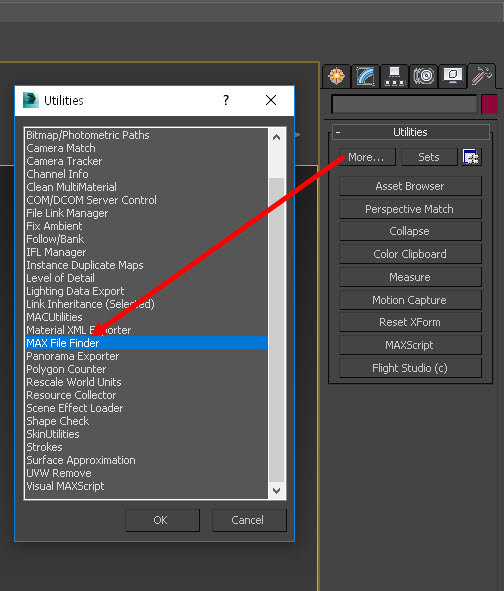504x591 pixels.
Task: Select Surface Approximation entry
Action: 146,460
